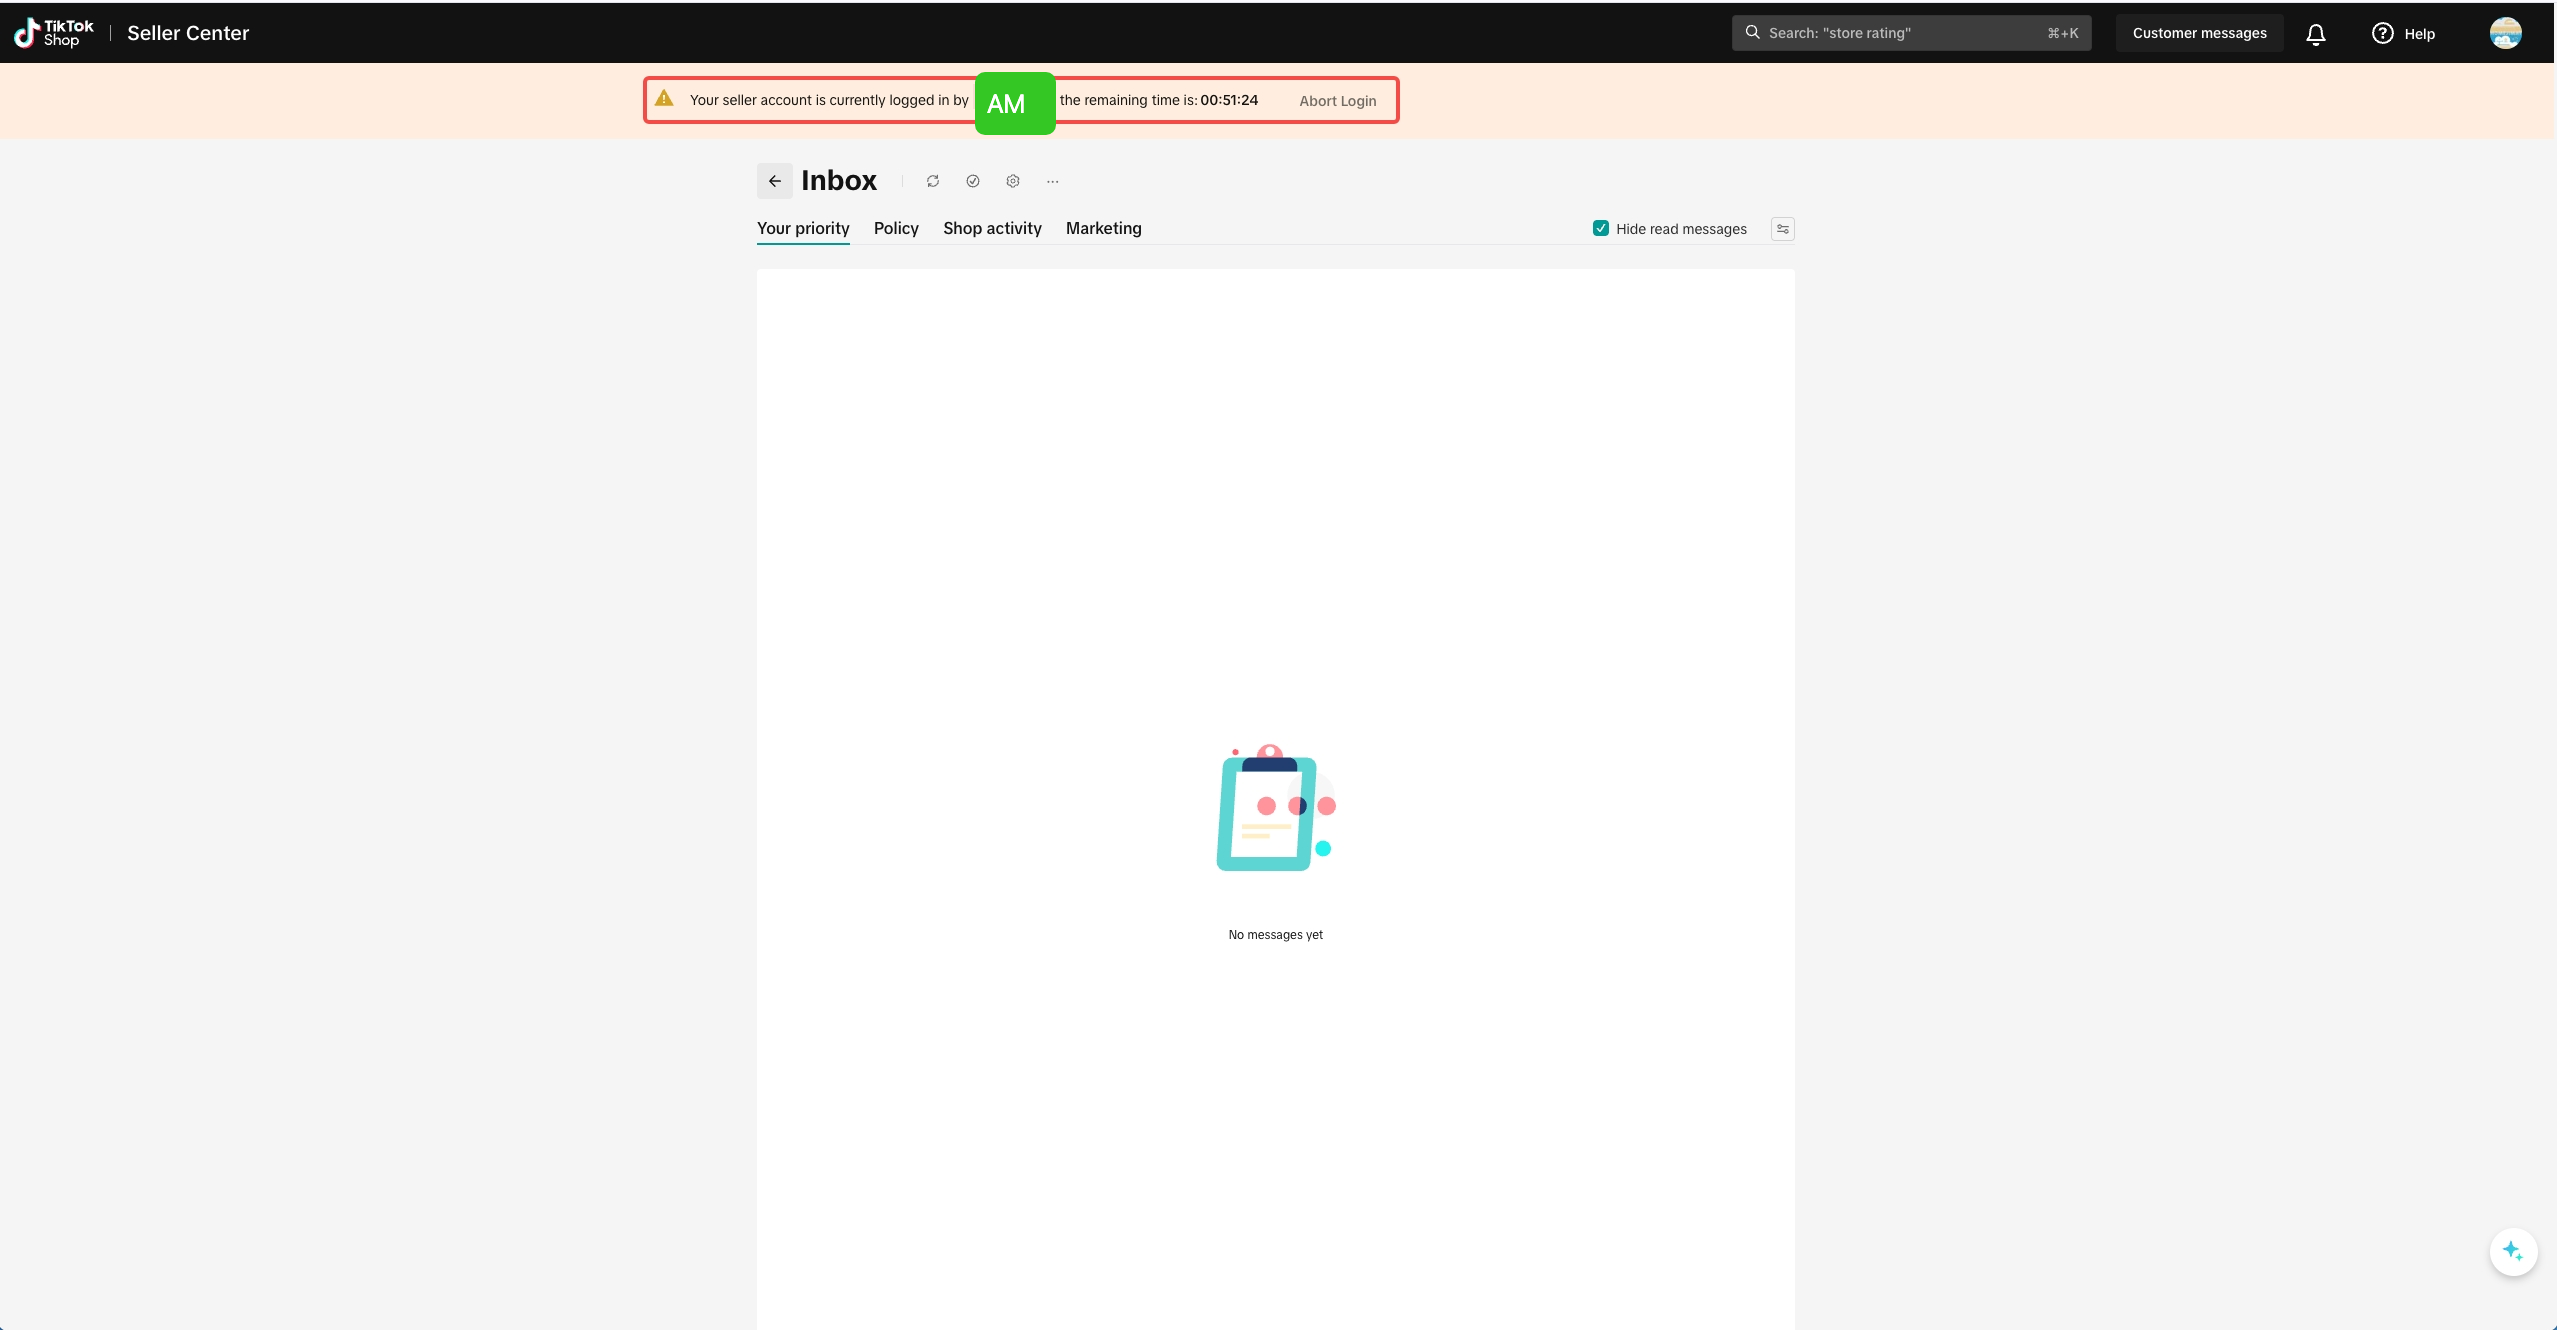Open the Marketing tab
The width and height of the screenshot is (2557, 1330).
coord(1103,228)
